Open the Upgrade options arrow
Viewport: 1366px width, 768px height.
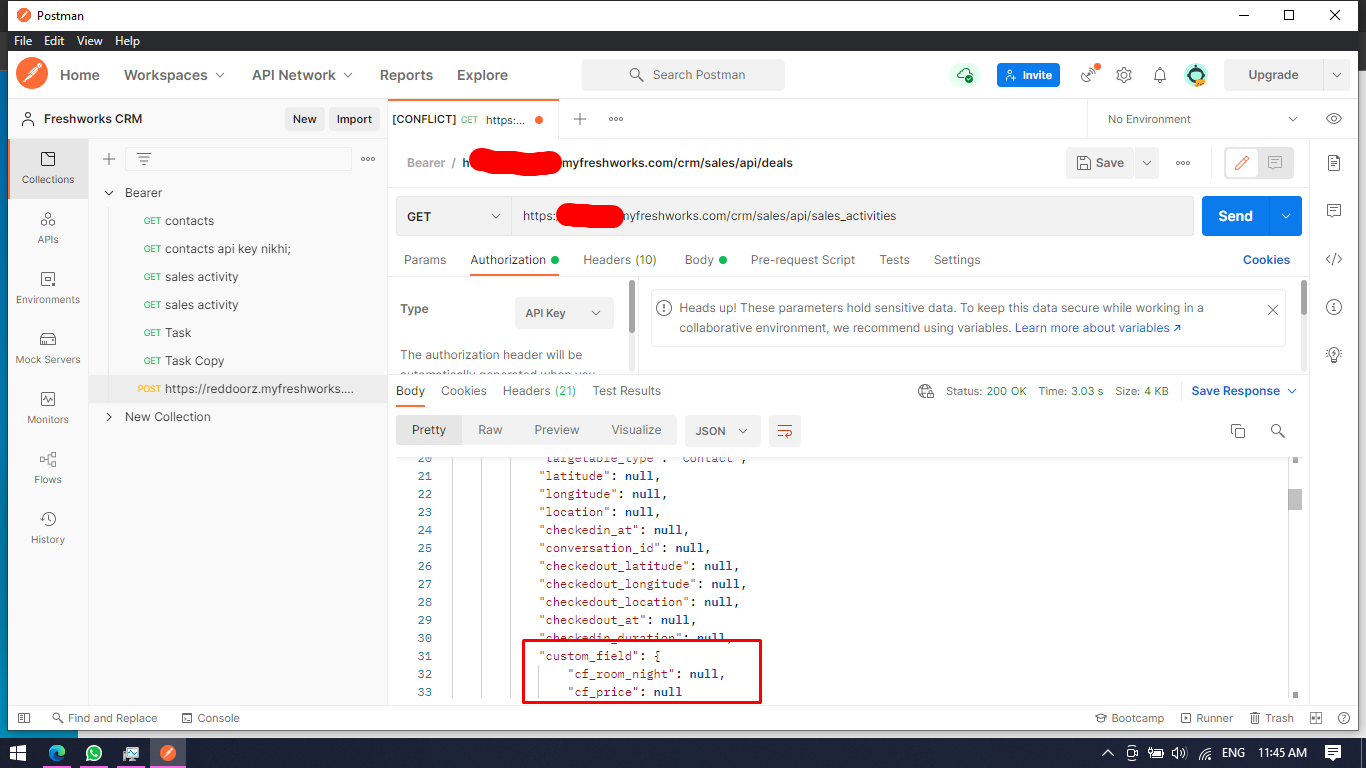[x=1336, y=75]
